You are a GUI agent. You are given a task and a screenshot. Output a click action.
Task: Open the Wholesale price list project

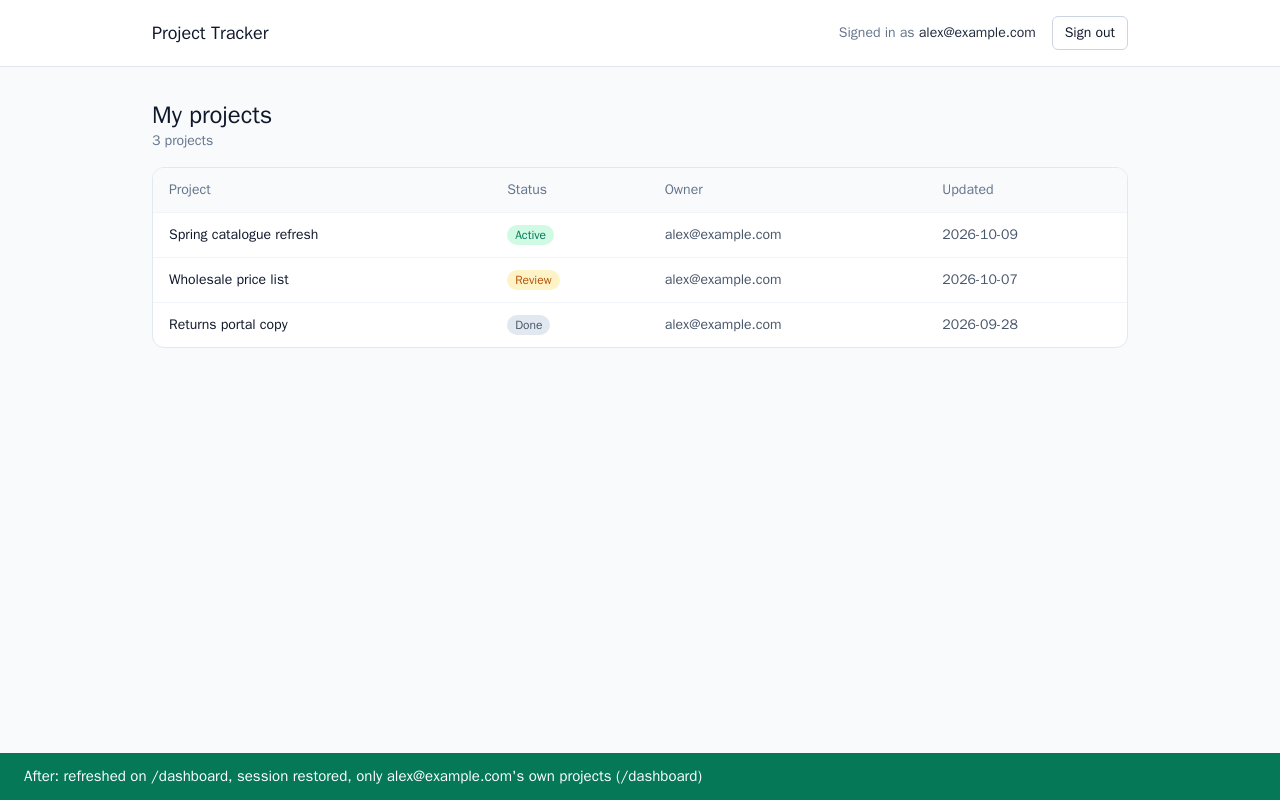229,280
